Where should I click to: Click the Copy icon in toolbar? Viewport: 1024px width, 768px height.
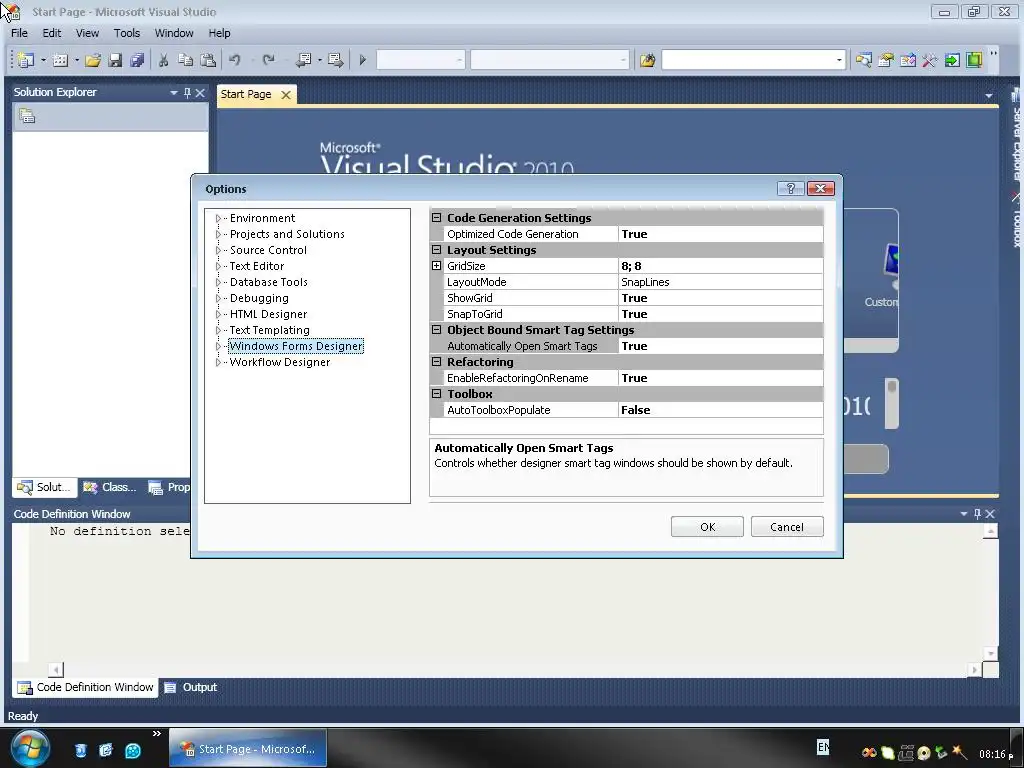click(185, 60)
